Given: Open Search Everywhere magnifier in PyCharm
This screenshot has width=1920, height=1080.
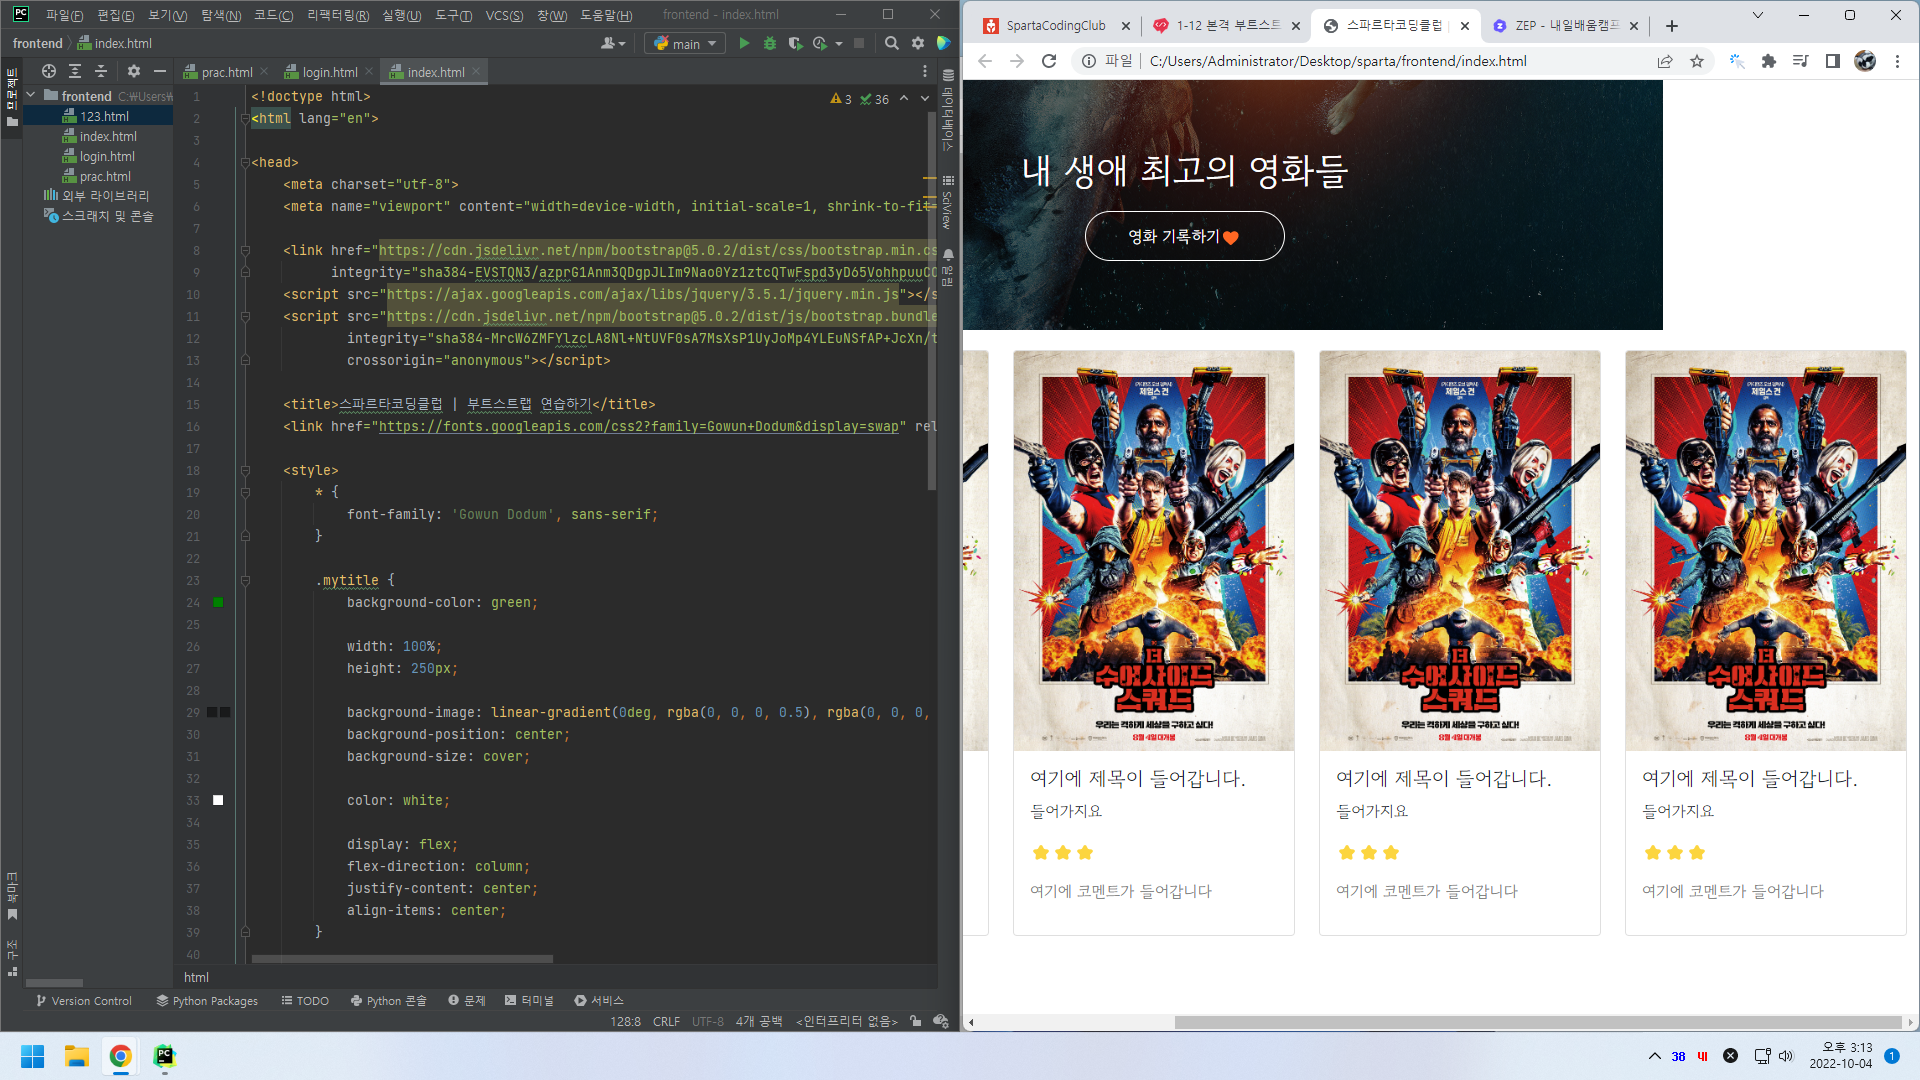Looking at the screenshot, I should [892, 44].
